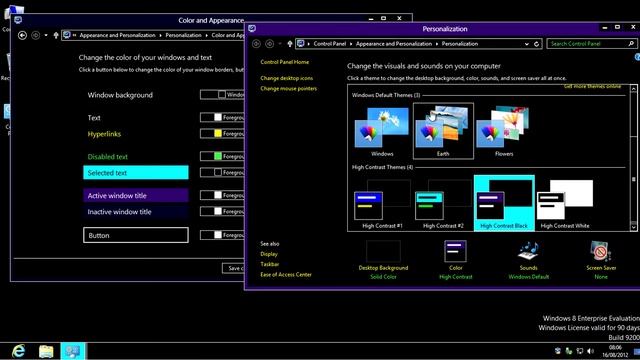
Task: Select the Flowers theme
Action: [504, 131]
